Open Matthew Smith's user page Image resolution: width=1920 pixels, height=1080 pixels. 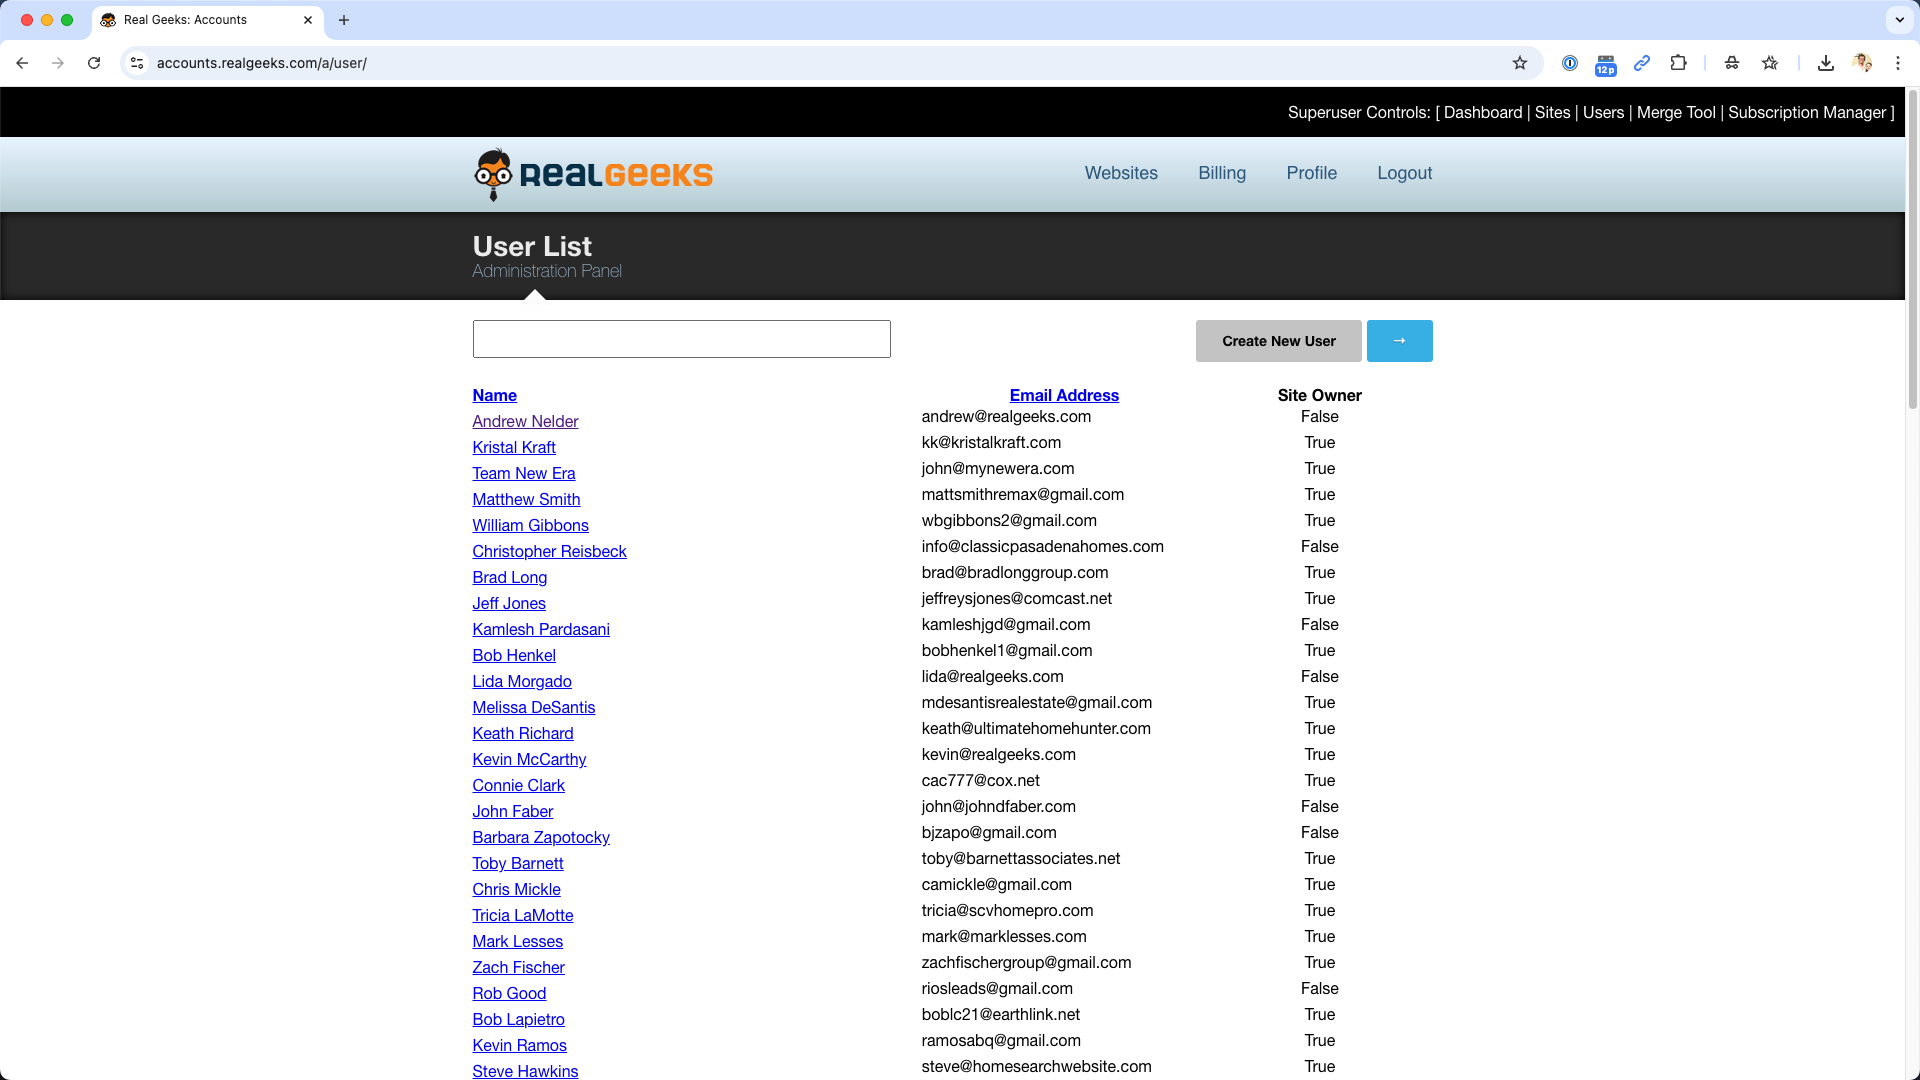tap(526, 500)
